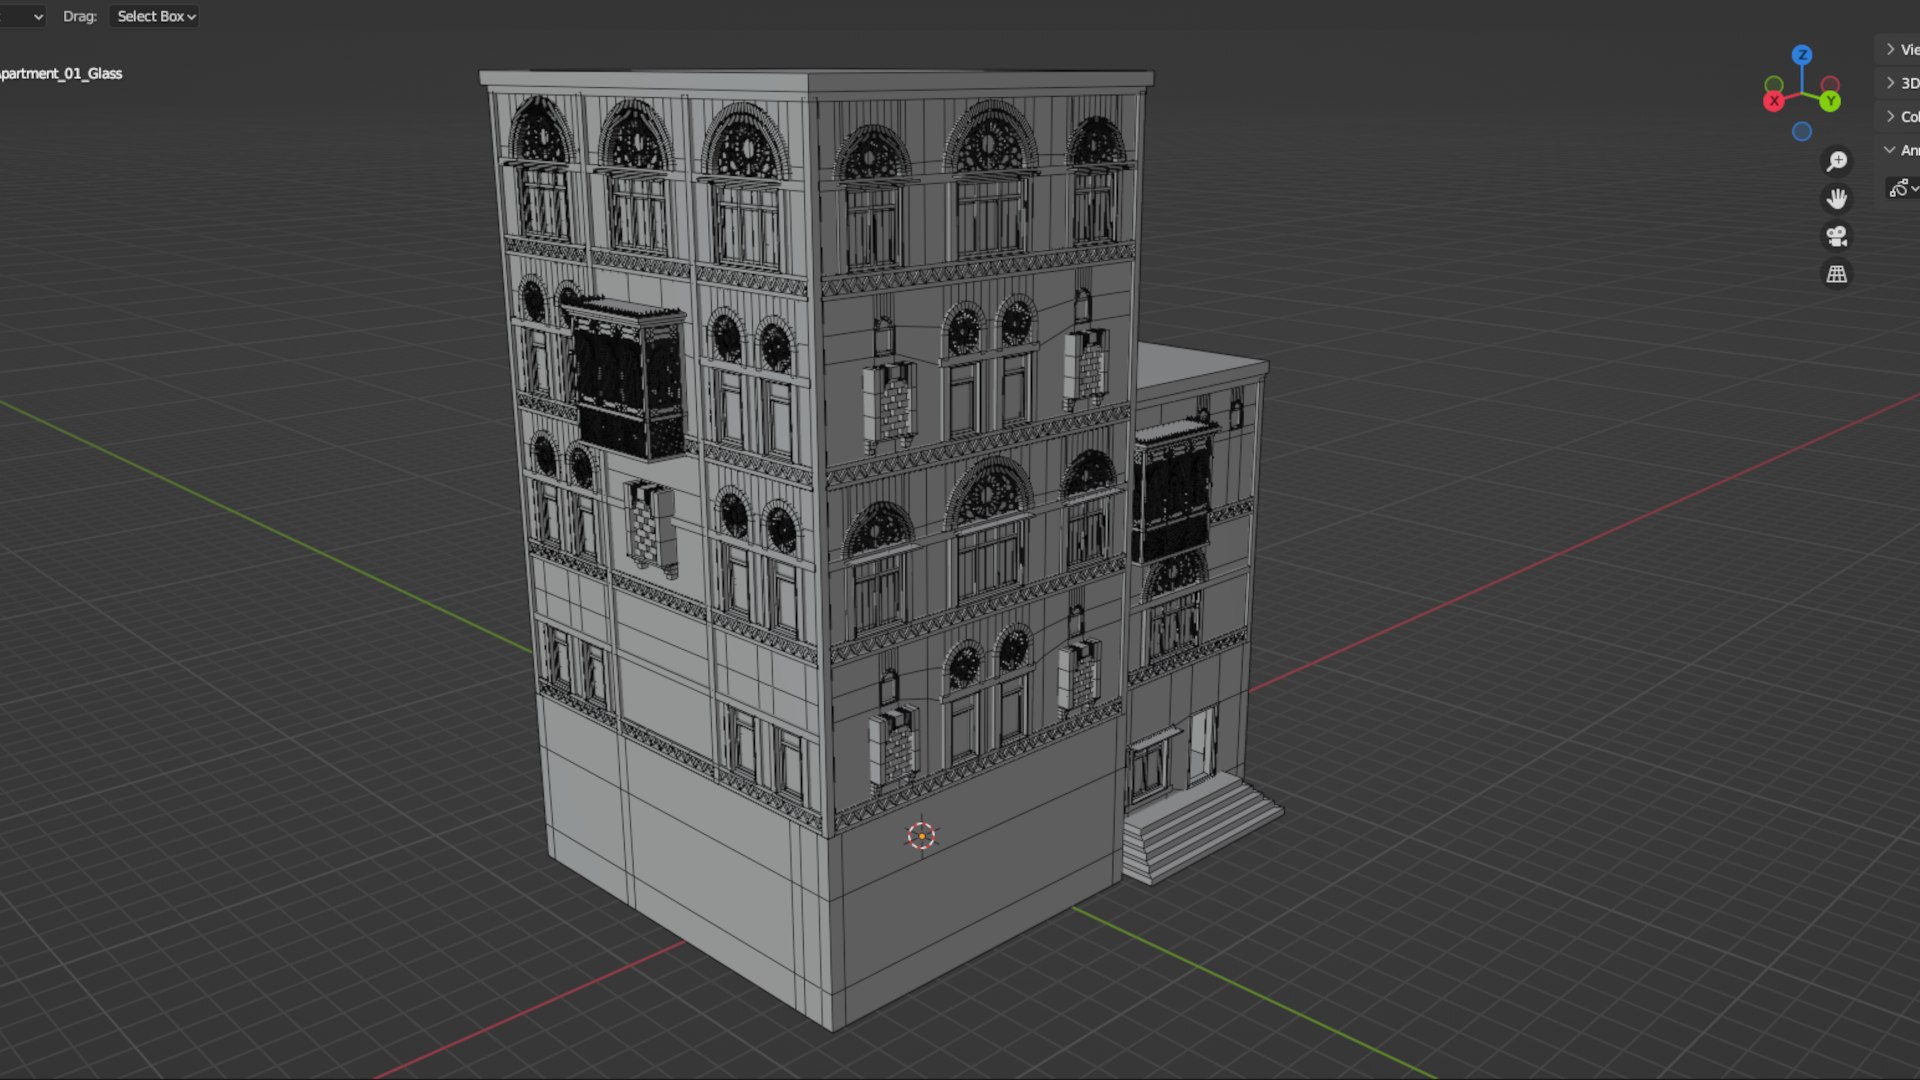The height and width of the screenshot is (1080, 1920).
Task: Open the cut-off dropdown left of Drag label
Action: pos(22,16)
